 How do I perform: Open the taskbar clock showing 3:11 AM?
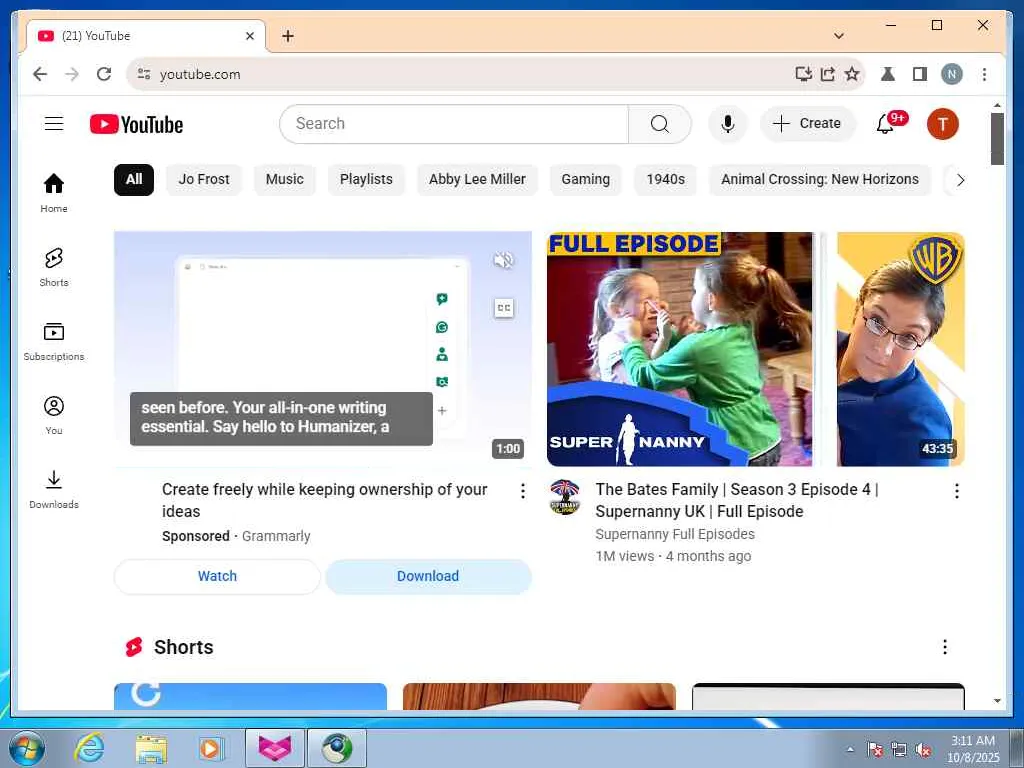[x=972, y=749]
